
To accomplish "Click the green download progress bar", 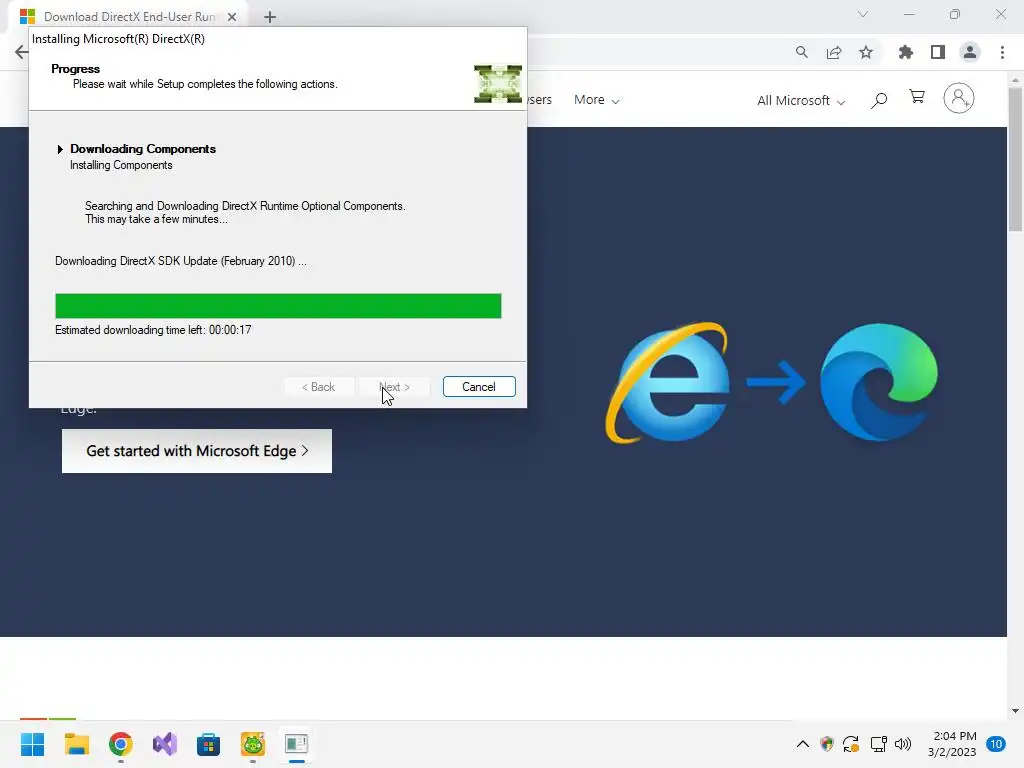I will tap(278, 306).
